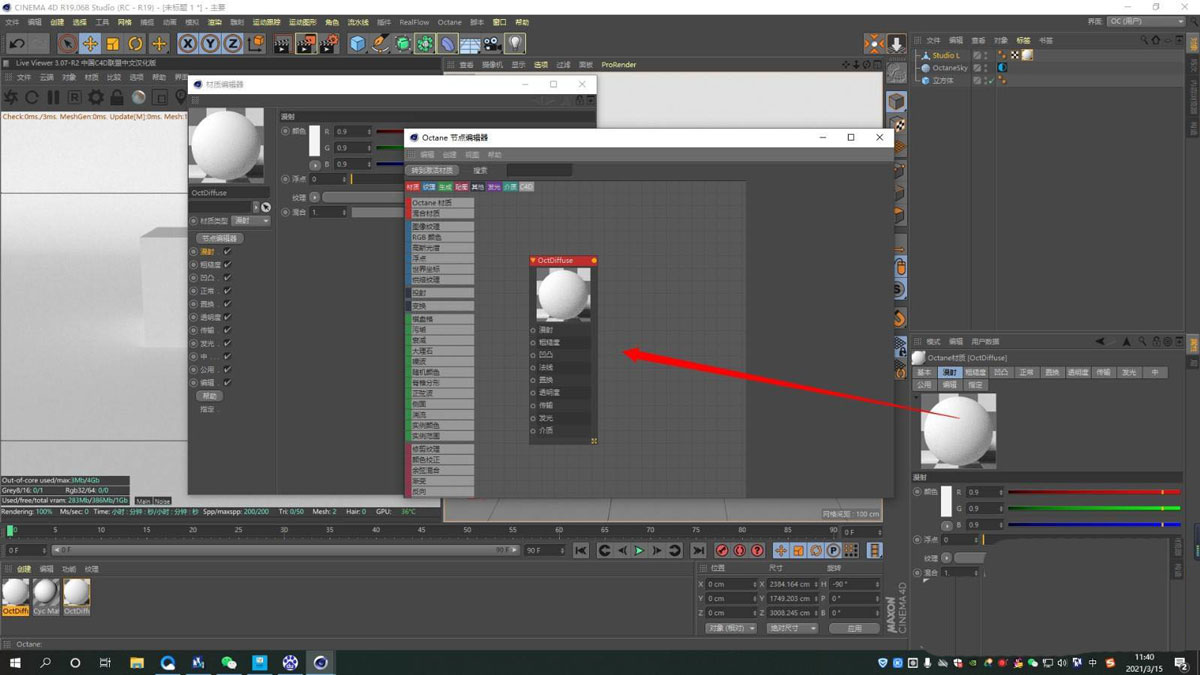Open the RealFlow menu
The image size is (1200, 675).
pyautogui.click(x=414, y=22)
